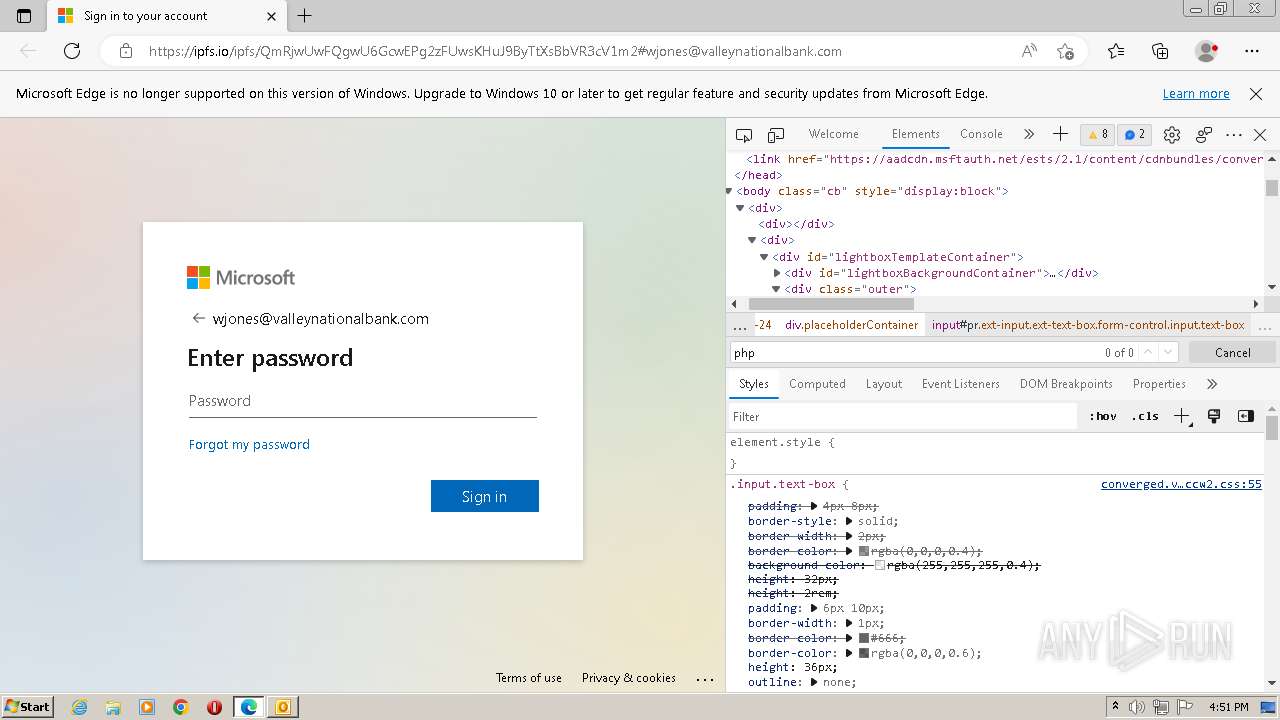View site information padlock icon
1280x720 pixels.
coord(125,51)
